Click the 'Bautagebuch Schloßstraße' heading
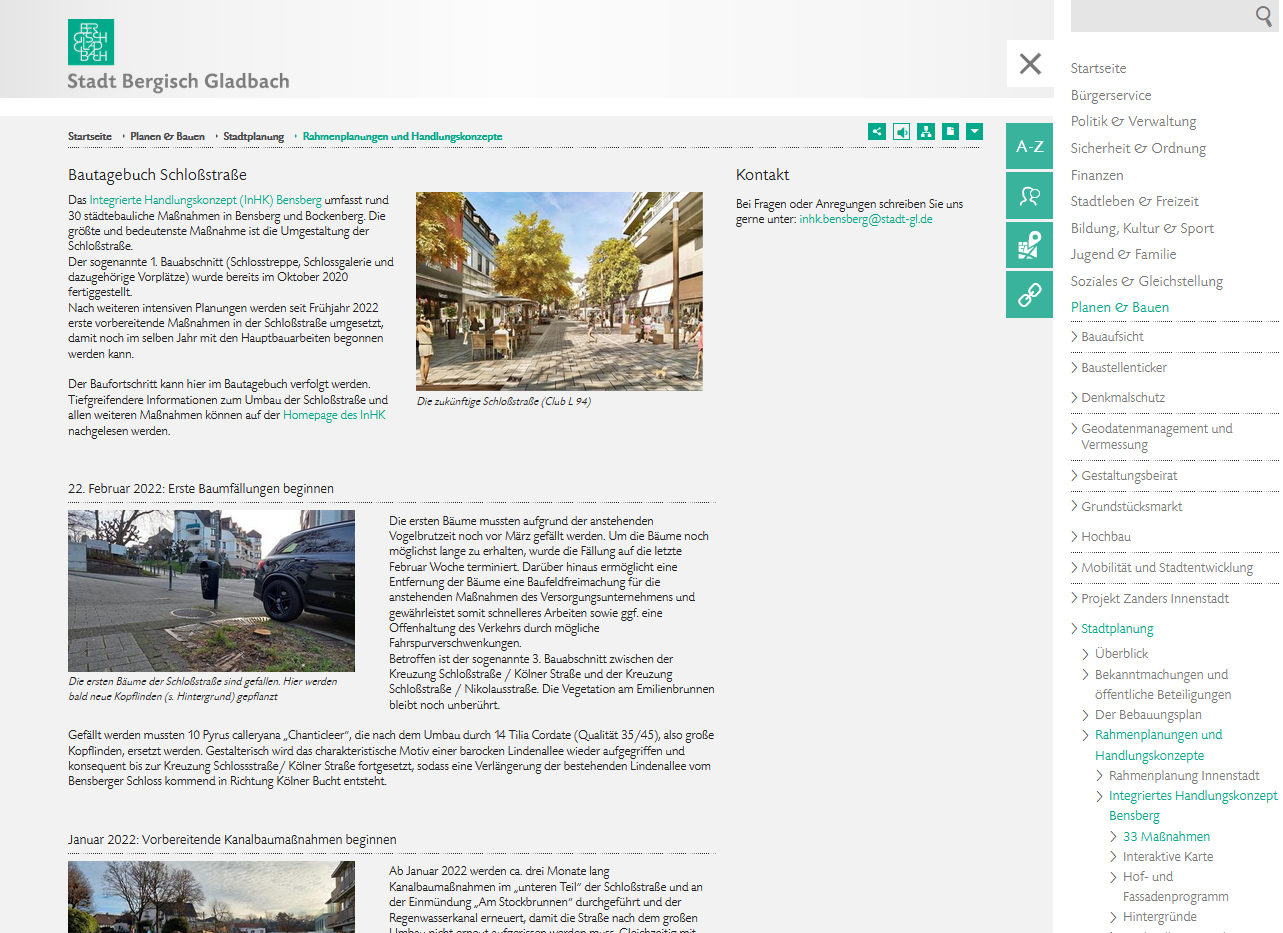 pyautogui.click(x=157, y=174)
